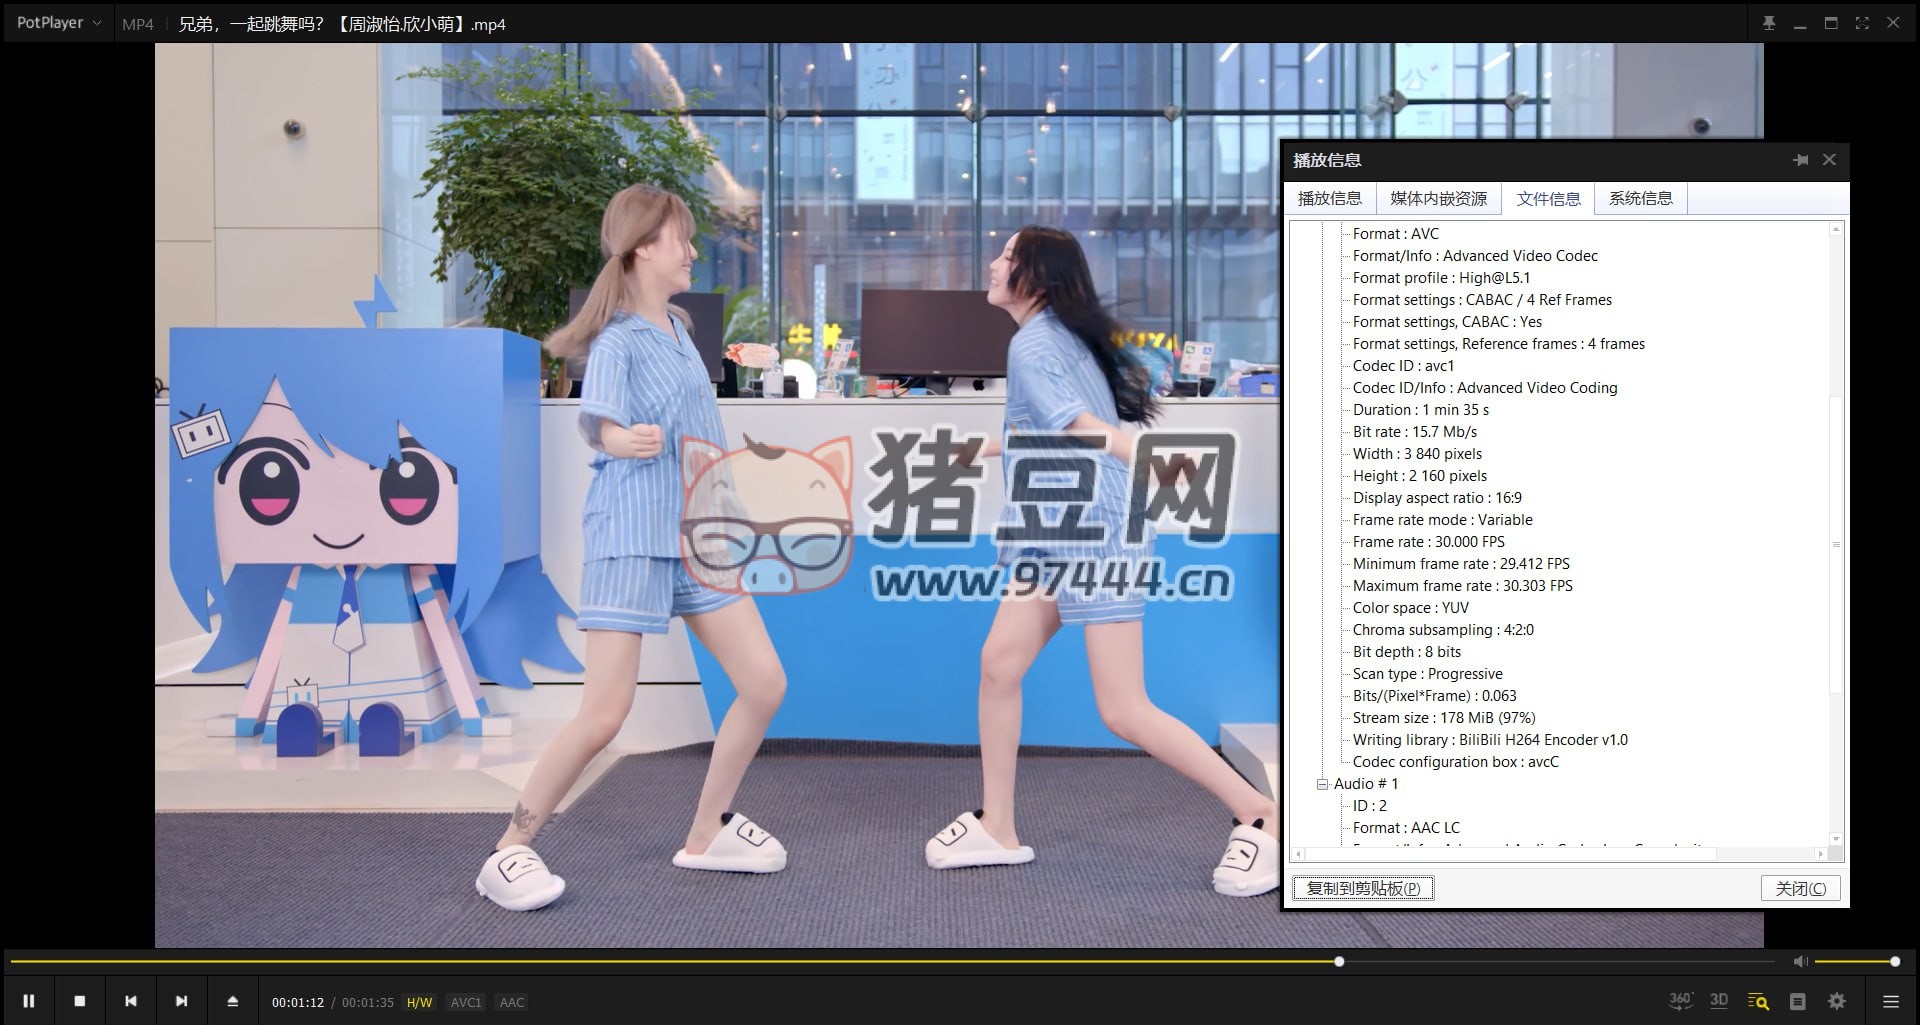The width and height of the screenshot is (1920, 1025).
Task: Pause the video playback
Action: (x=29, y=1001)
